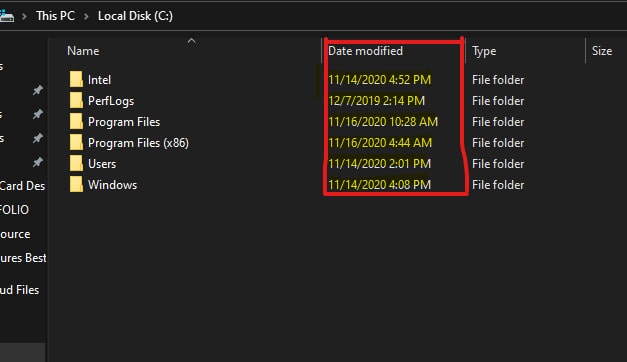Sort by the Size column header
The image size is (627, 362).
[x=602, y=51]
